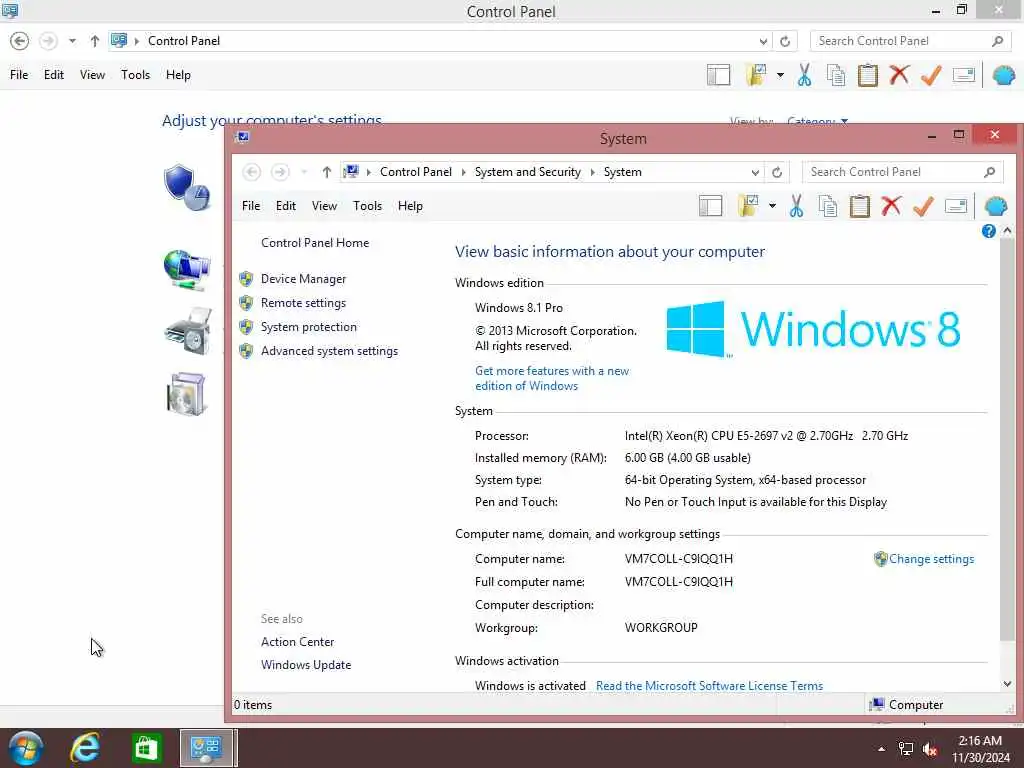Click Paste clipboard icon in Control Panel toolbar
1024x768 pixels.
(x=868, y=75)
